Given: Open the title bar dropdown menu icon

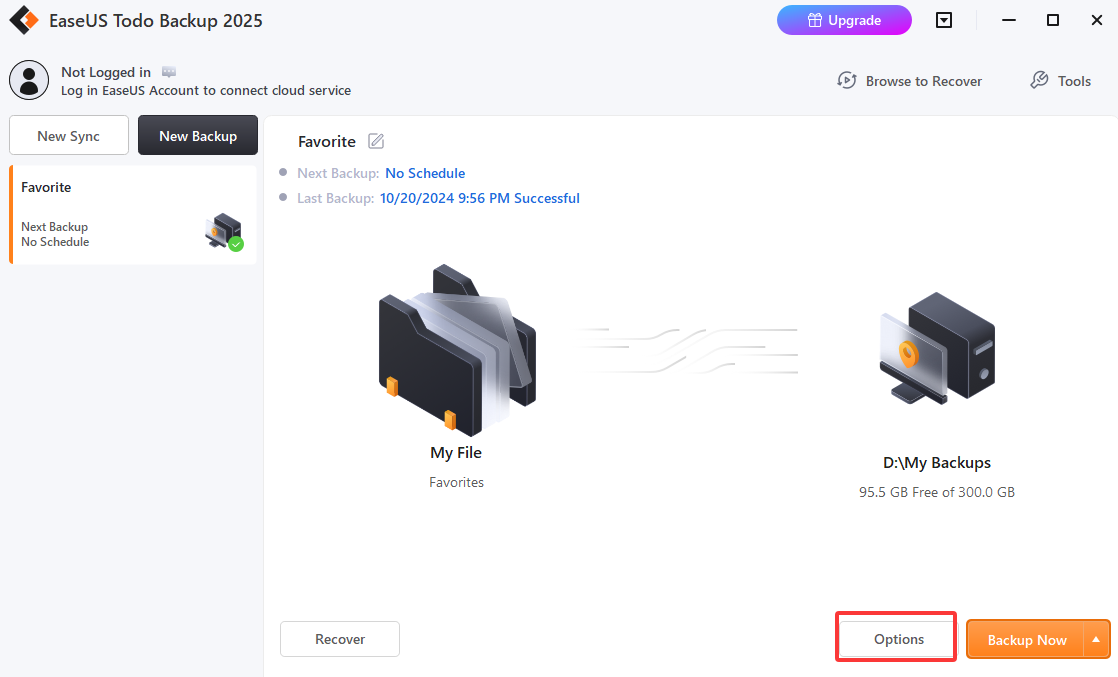Looking at the screenshot, I should tap(943, 20).
